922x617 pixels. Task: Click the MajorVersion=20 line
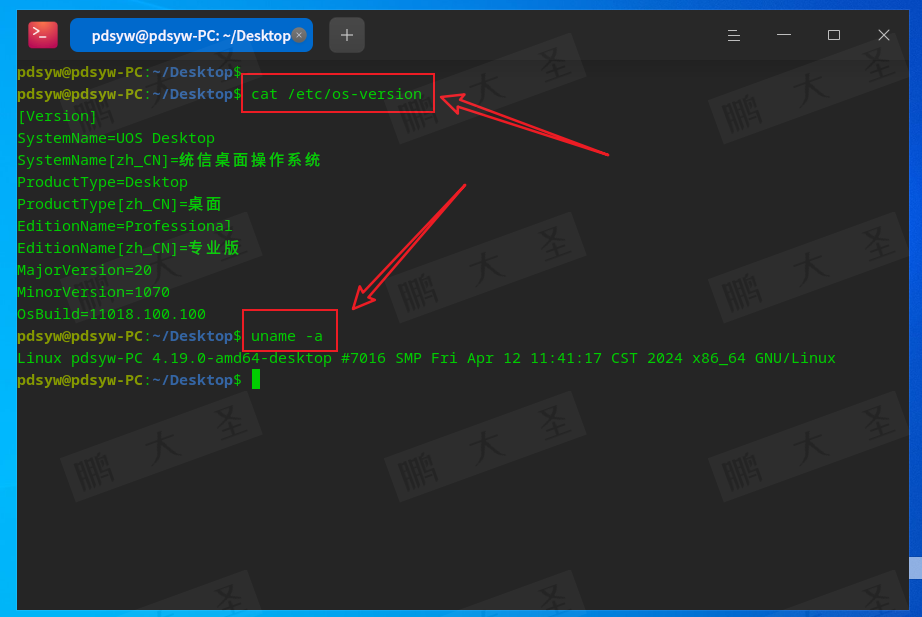coord(84,270)
